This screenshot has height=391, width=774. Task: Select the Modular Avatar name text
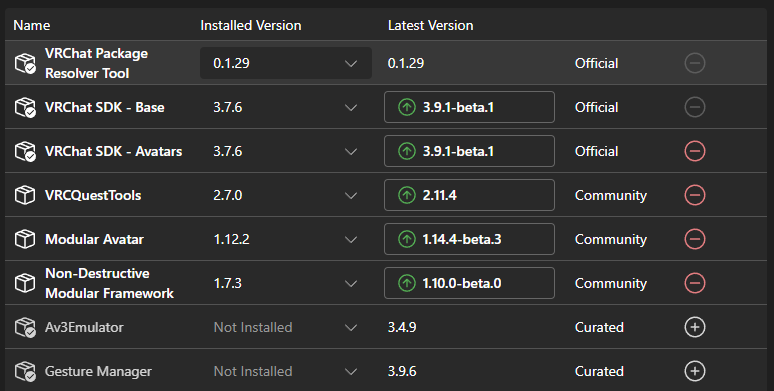(x=94, y=239)
